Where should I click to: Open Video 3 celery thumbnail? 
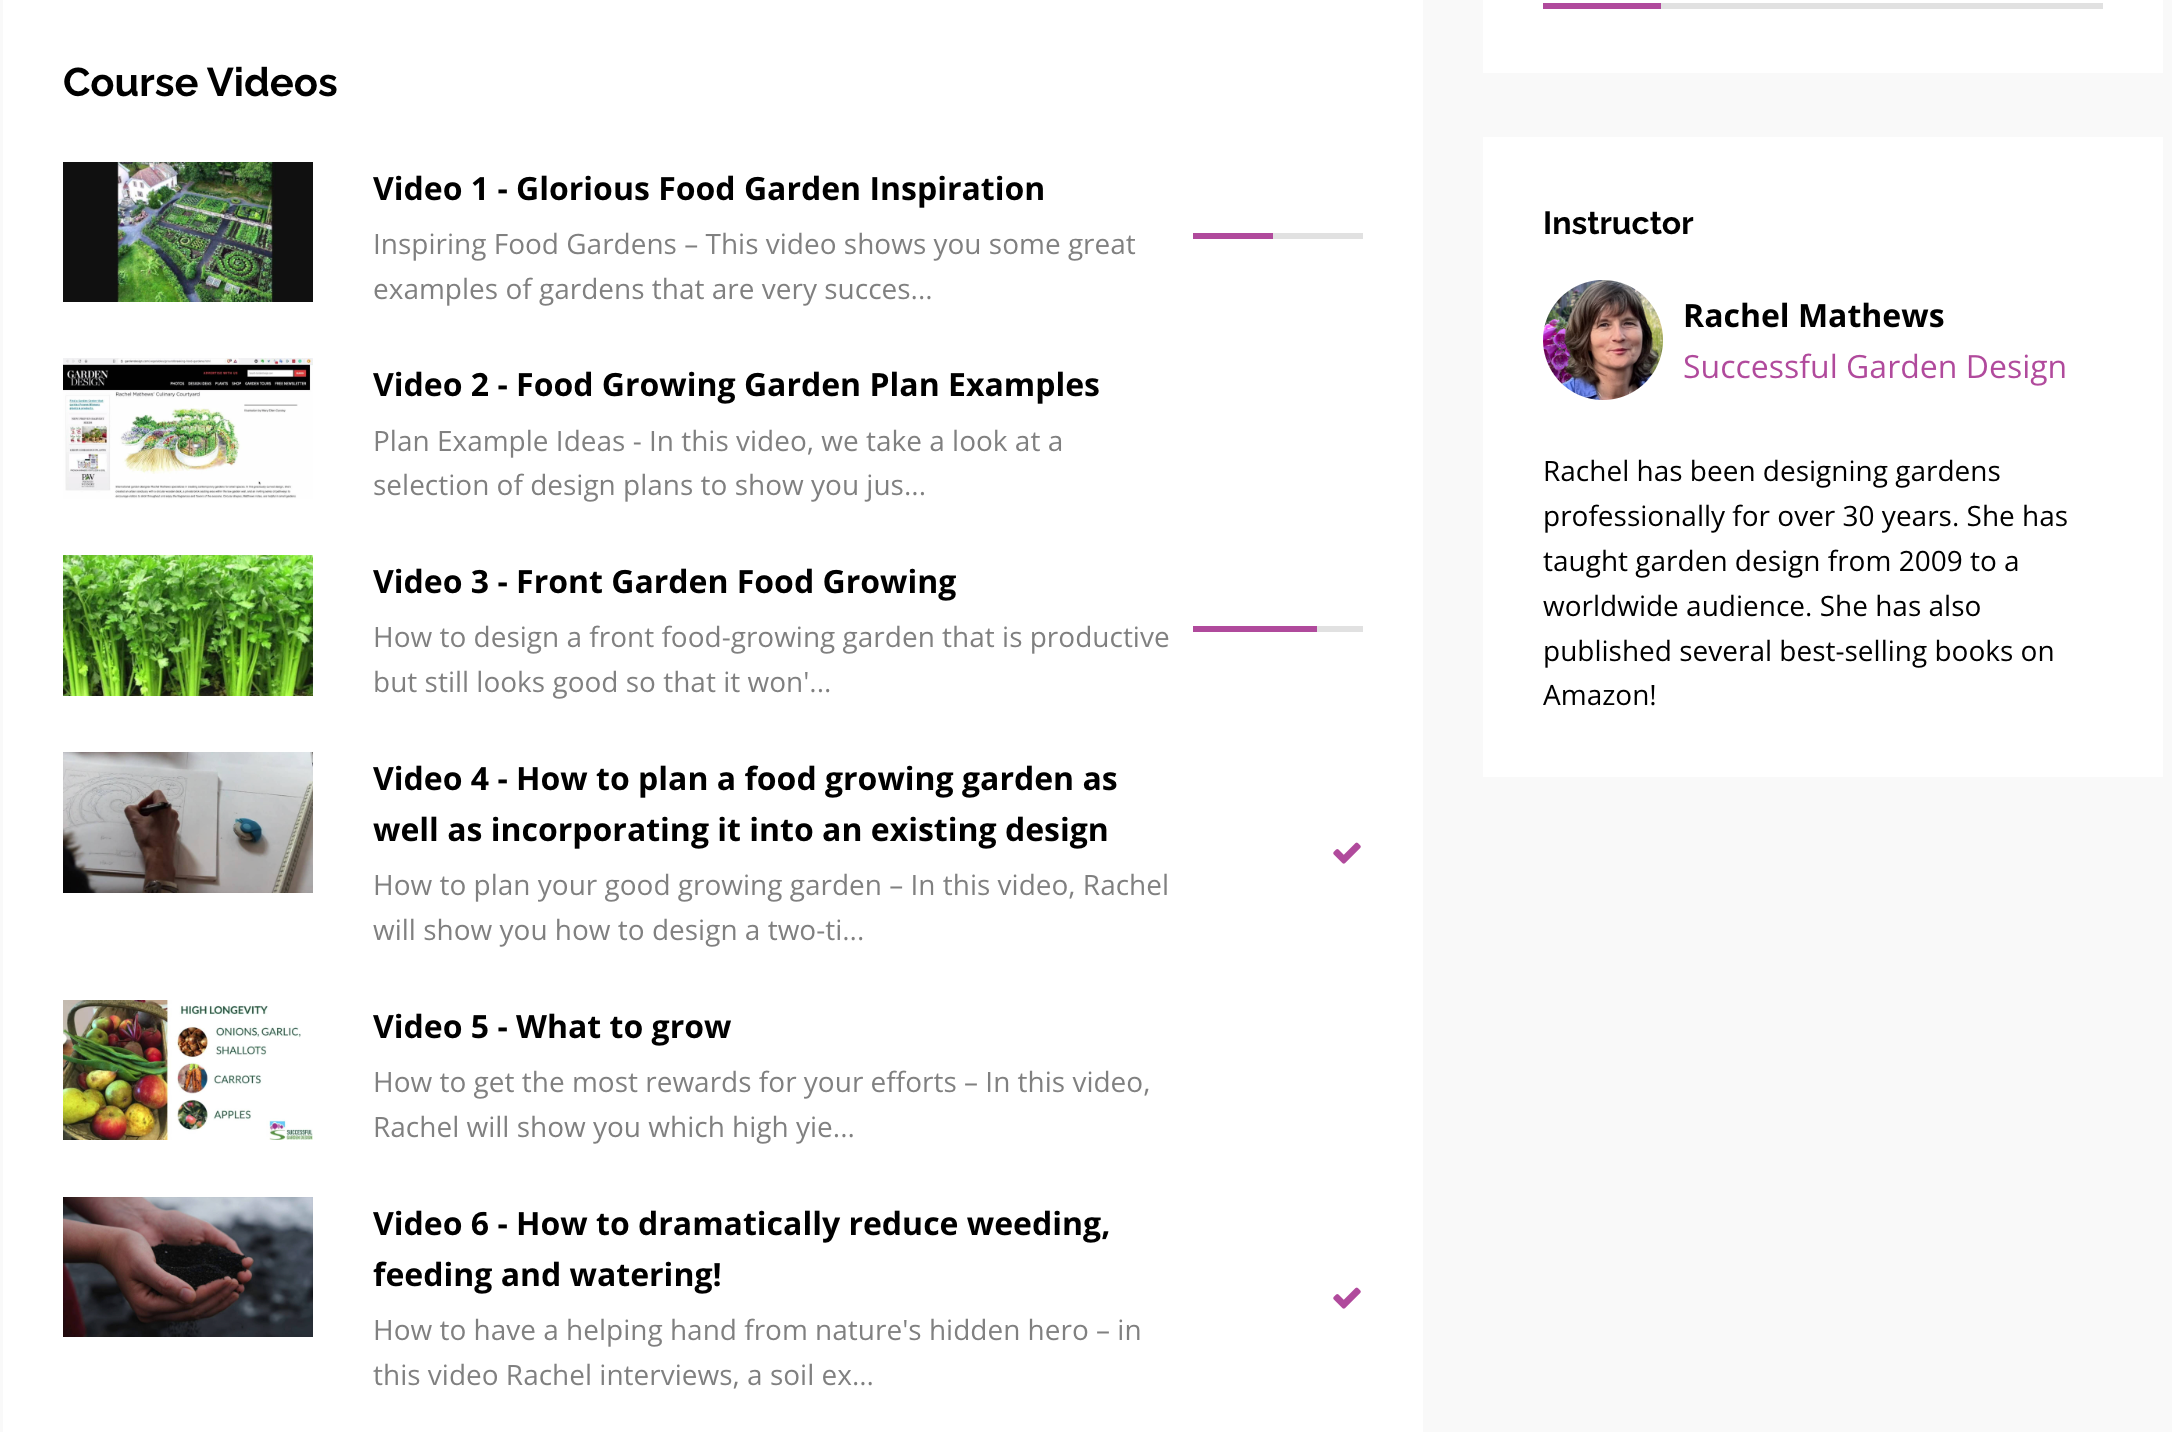(x=188, y=625)
